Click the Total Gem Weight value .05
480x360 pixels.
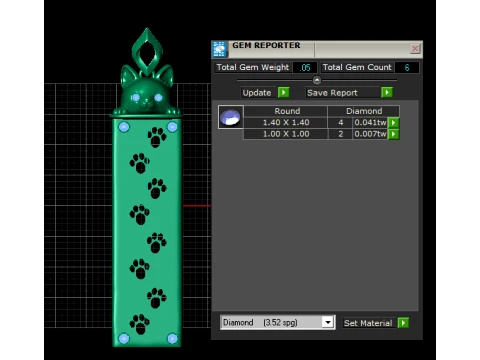305,68
